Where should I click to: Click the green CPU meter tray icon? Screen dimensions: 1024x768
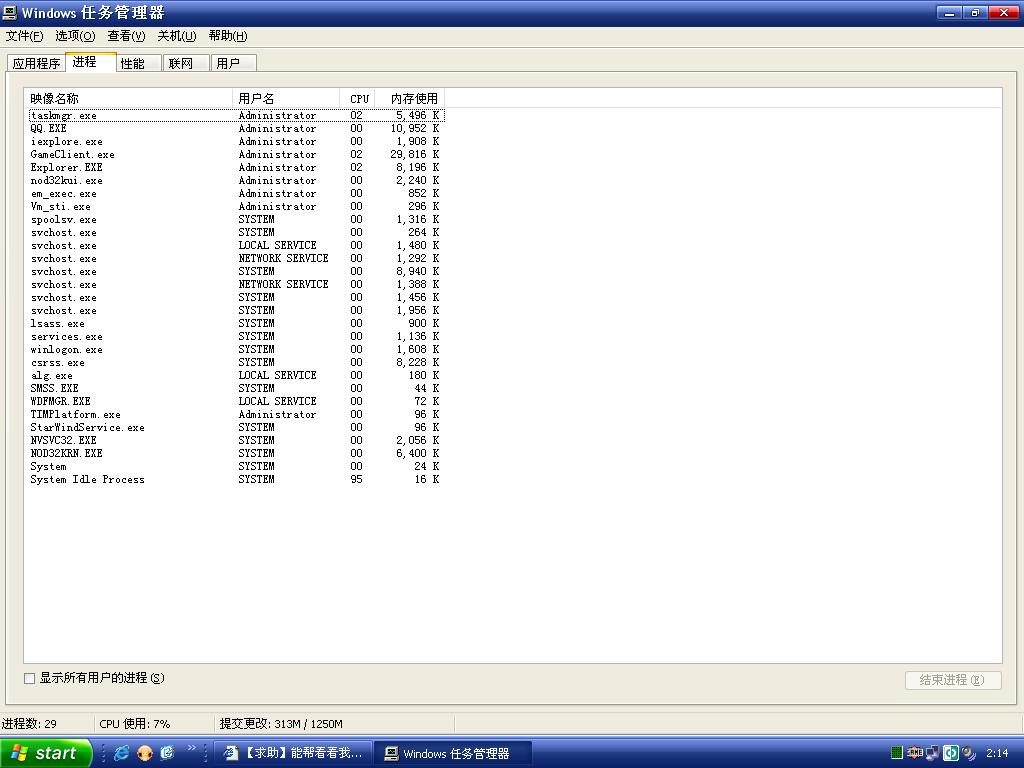[897, 753]
